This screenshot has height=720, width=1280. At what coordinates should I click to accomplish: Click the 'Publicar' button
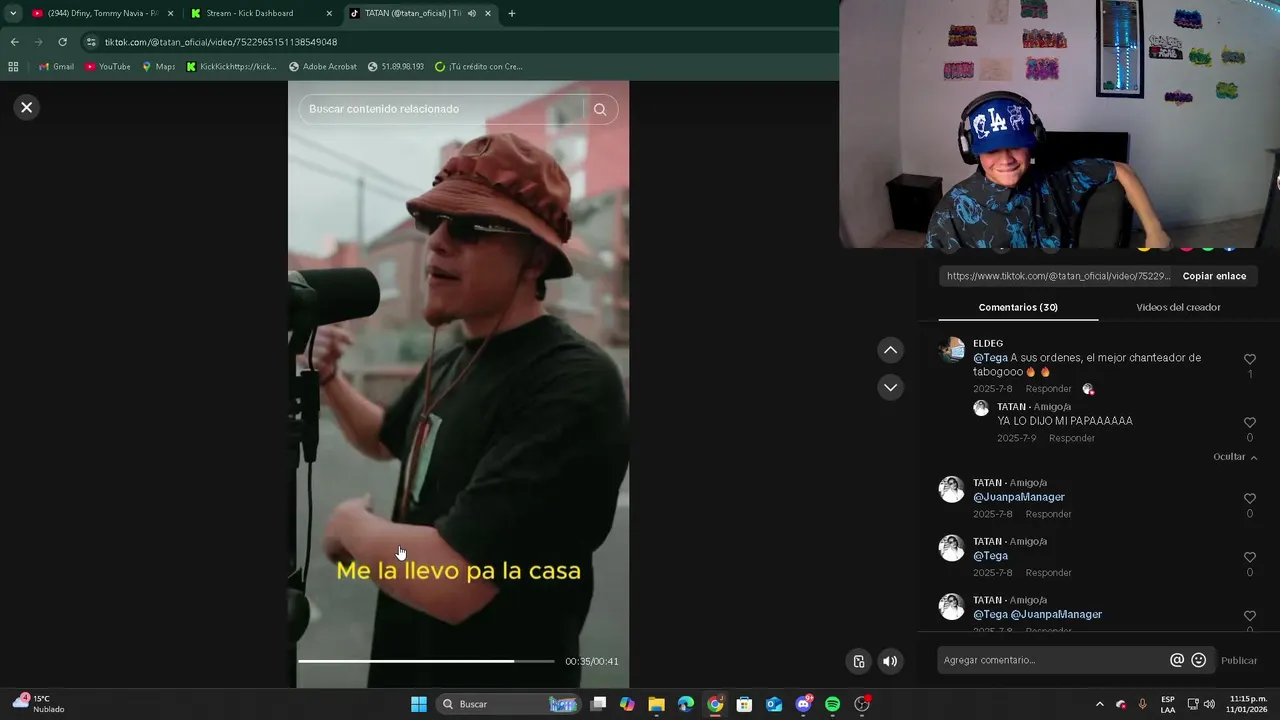tap(1239, 660)
